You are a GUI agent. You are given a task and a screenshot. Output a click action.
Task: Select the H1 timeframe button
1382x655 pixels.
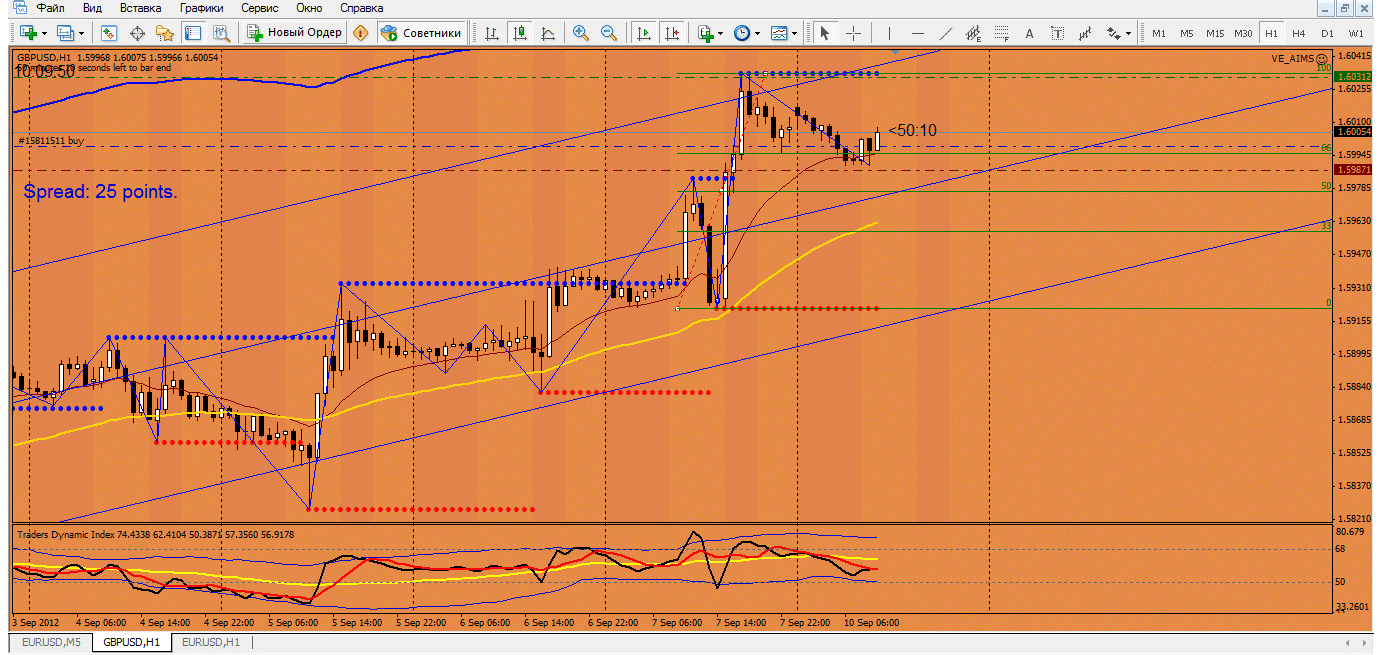tap(1271, 33)
